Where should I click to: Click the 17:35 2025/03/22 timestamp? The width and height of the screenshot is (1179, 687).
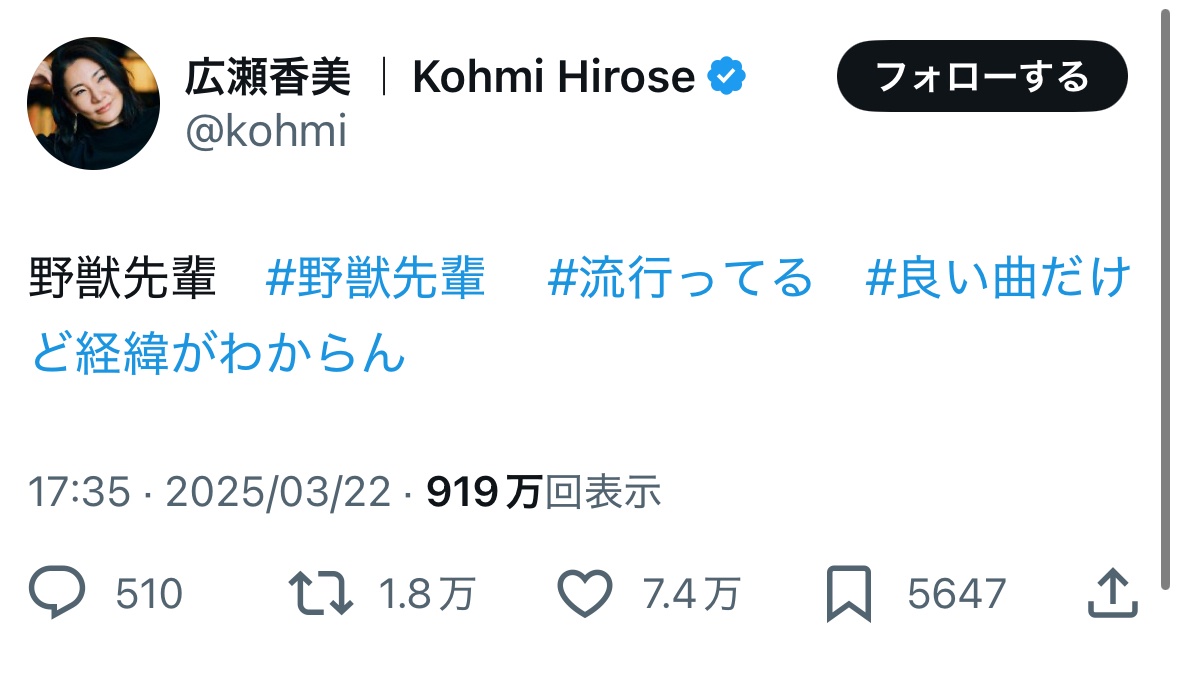[x=208, y=492]
